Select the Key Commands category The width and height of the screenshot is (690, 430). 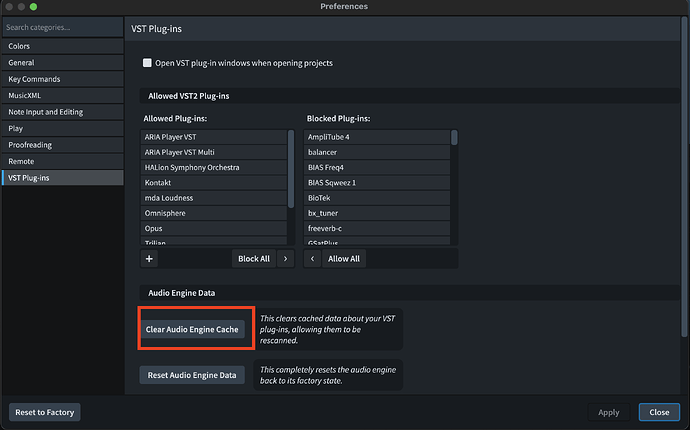34,79
